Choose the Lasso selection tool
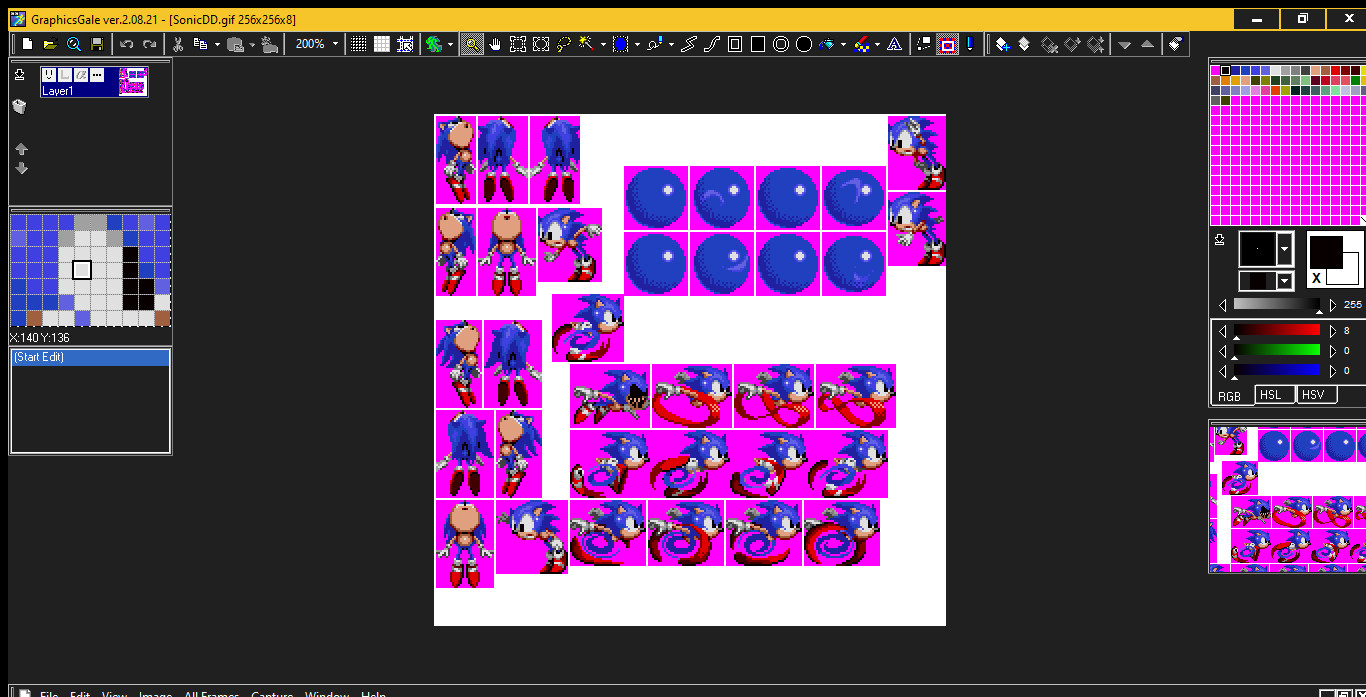The height and width of the screenshot is (697, 1366). (563, 44)
